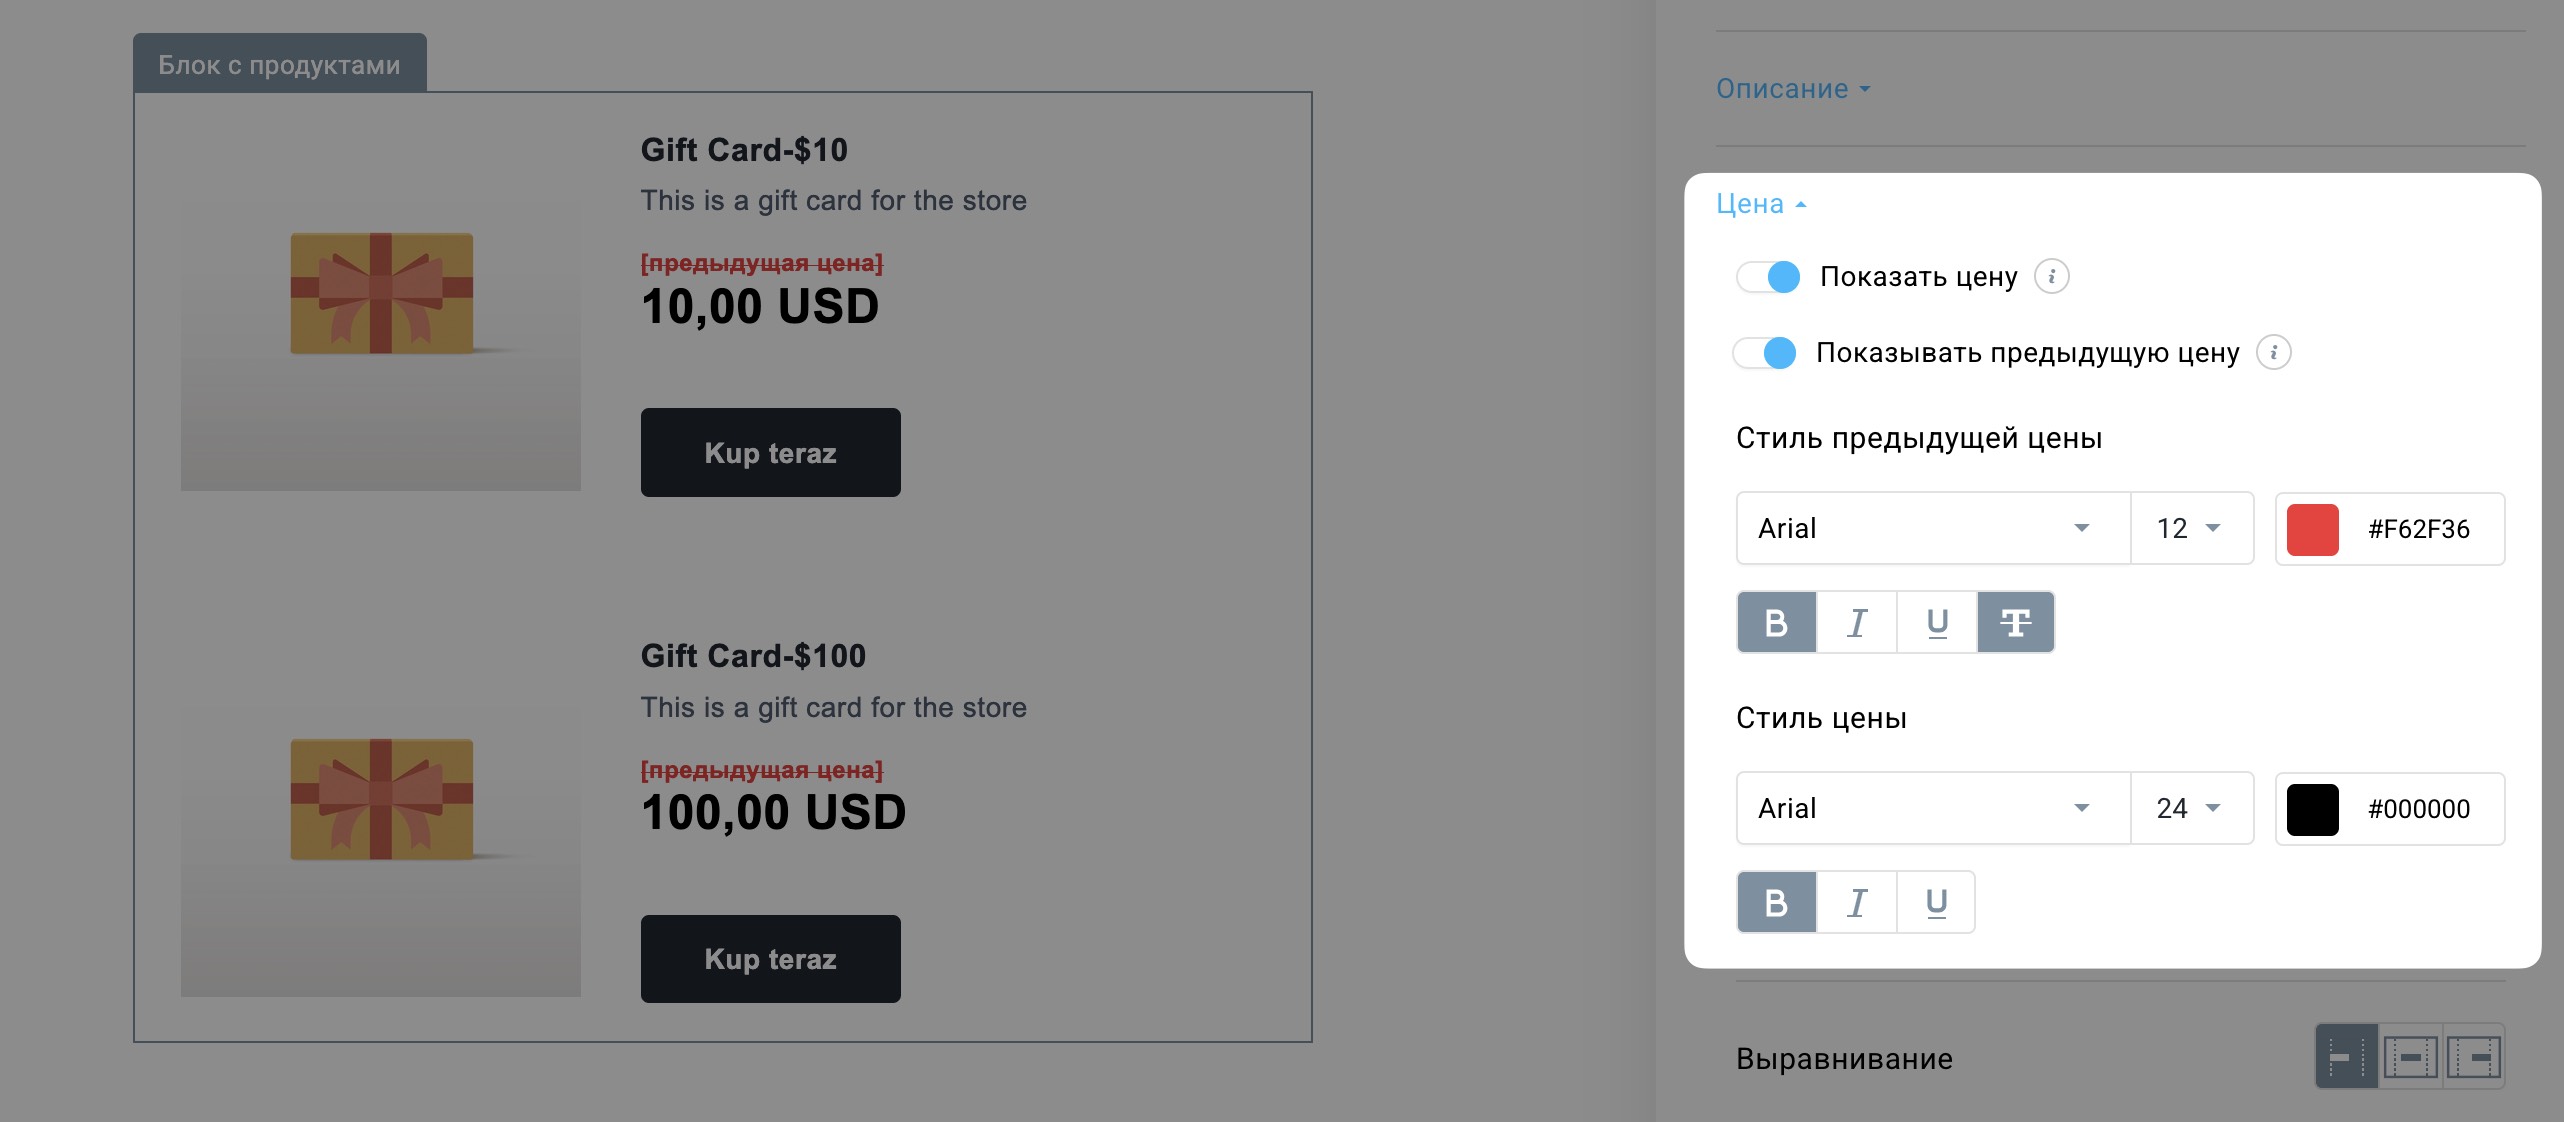Image resolution: width=2564 pixels, height=1122 pixels.
Task: Turn off the Показывать предыдущую цену switch
Action: pos(1765,352)
